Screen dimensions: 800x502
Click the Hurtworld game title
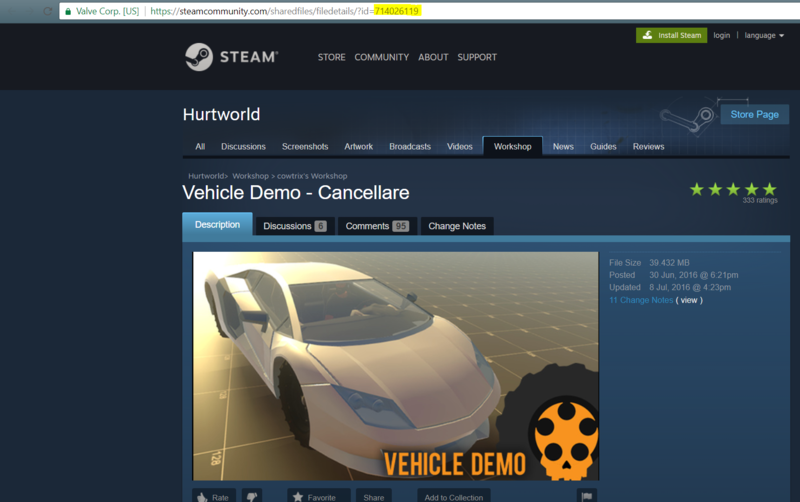(x=221, y=114)
